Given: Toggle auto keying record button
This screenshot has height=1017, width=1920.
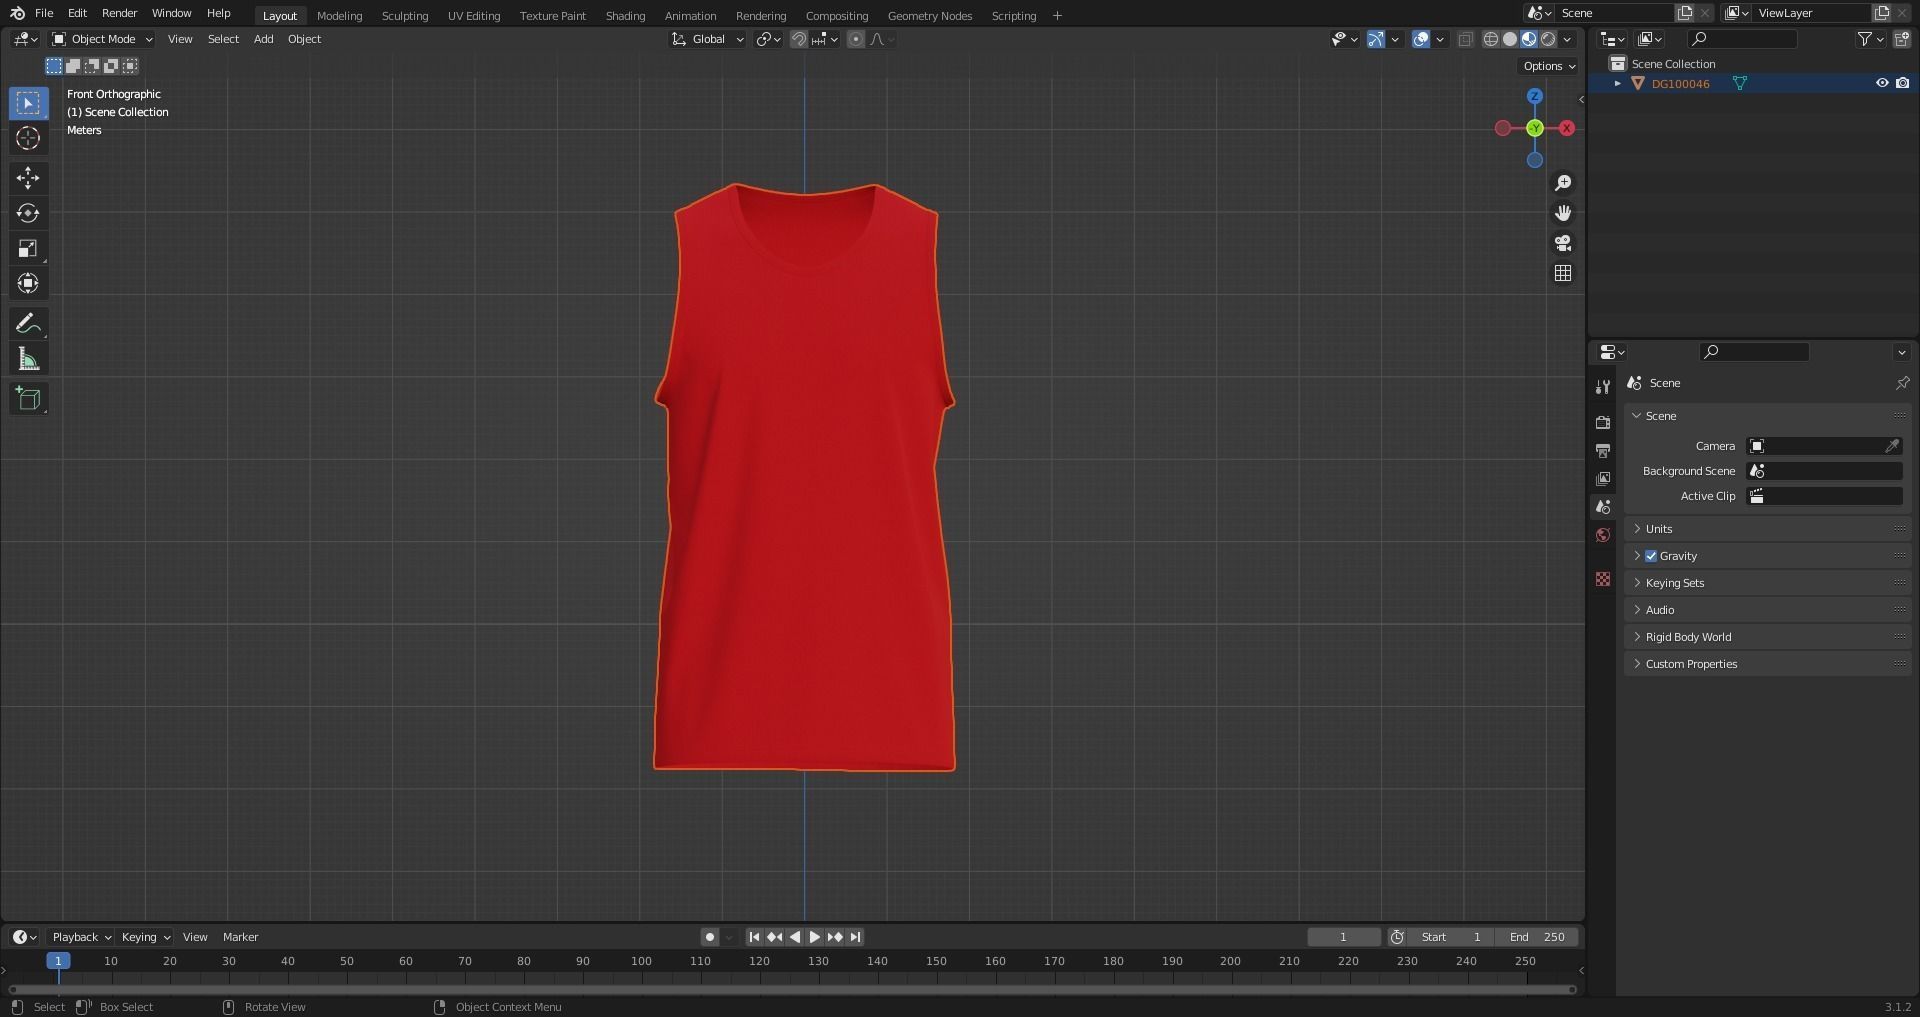Looking at the screenshot, I should (709, 937).
